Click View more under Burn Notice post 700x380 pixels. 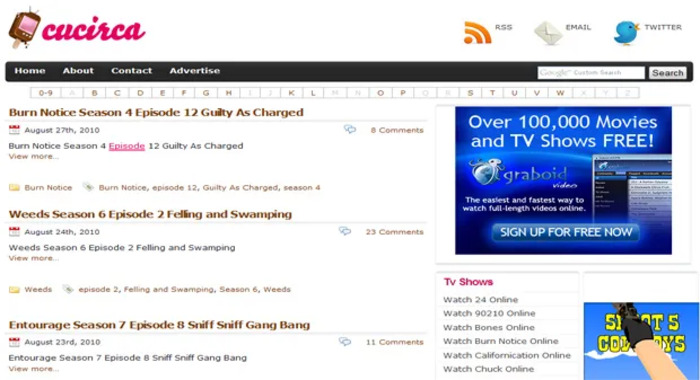point(33,156)
